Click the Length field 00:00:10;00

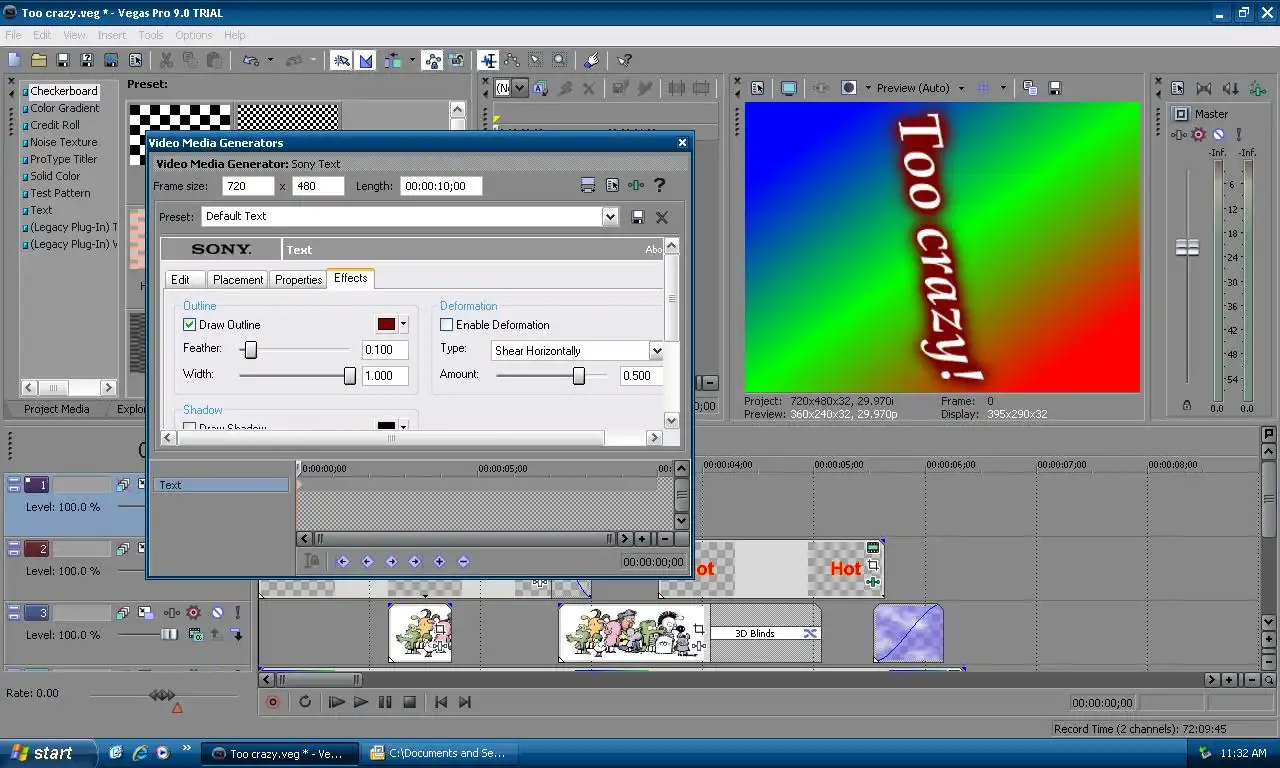pyautogui.click(x=441, y=186)
